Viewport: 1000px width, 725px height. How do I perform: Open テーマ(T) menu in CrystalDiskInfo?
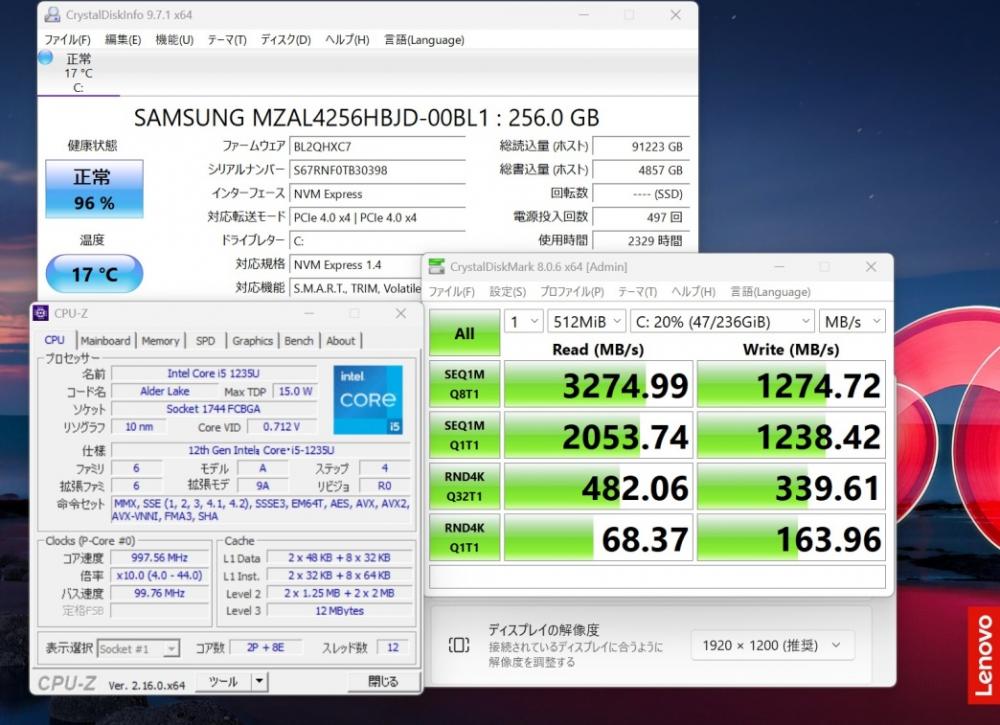click(226, 40)
